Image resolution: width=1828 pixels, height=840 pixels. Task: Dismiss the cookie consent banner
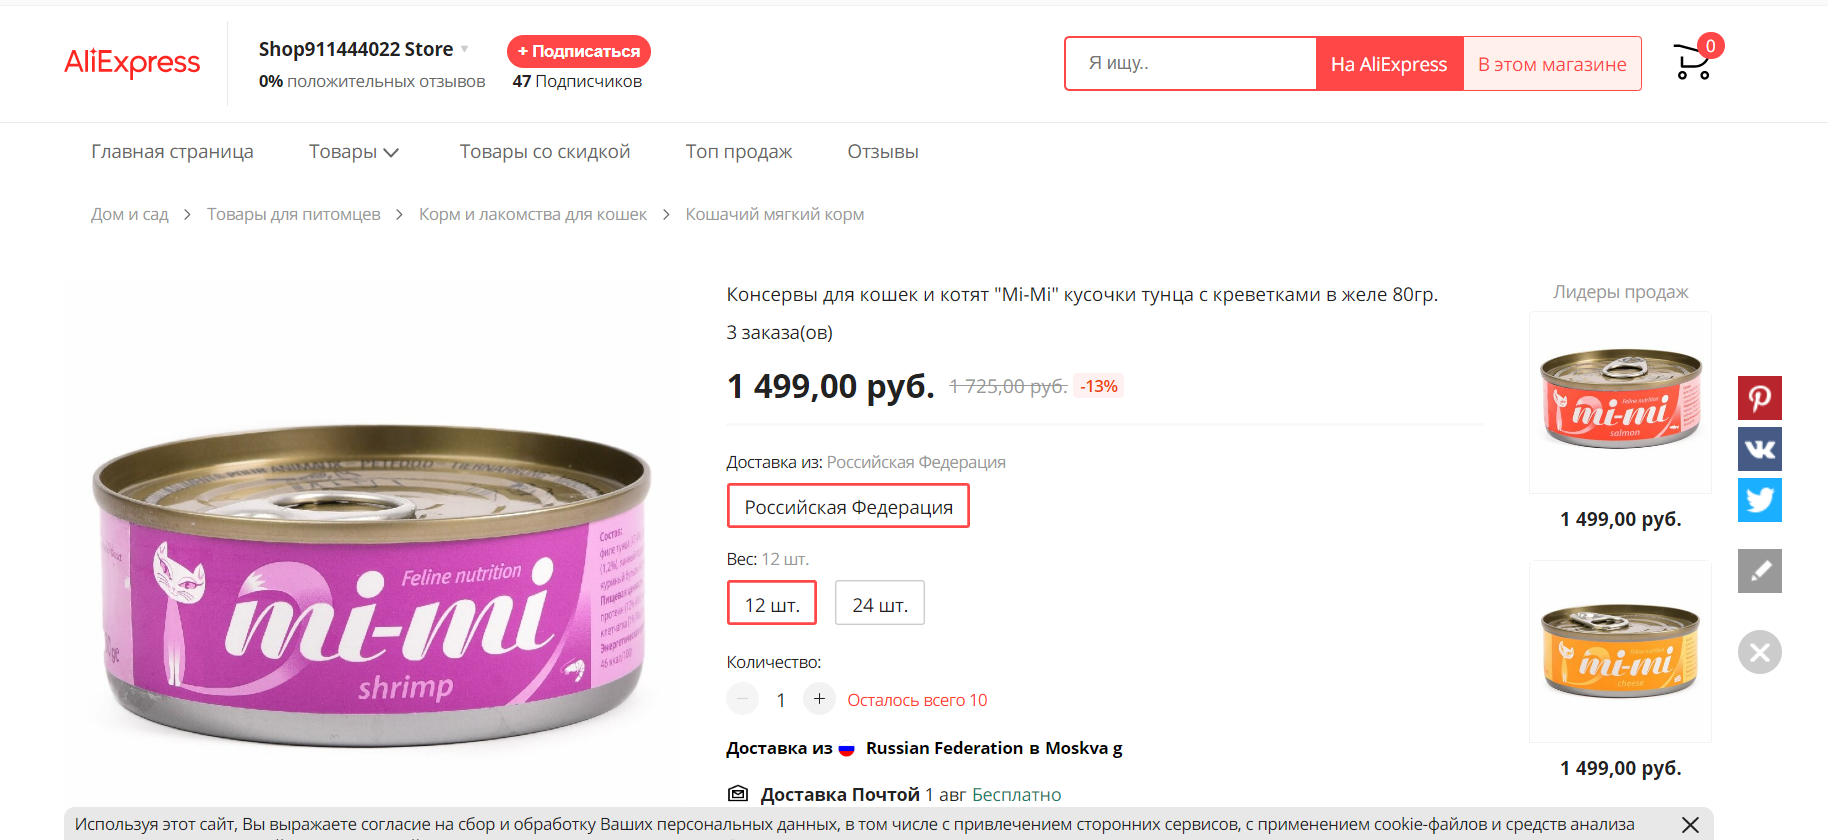coord(1690,825)
